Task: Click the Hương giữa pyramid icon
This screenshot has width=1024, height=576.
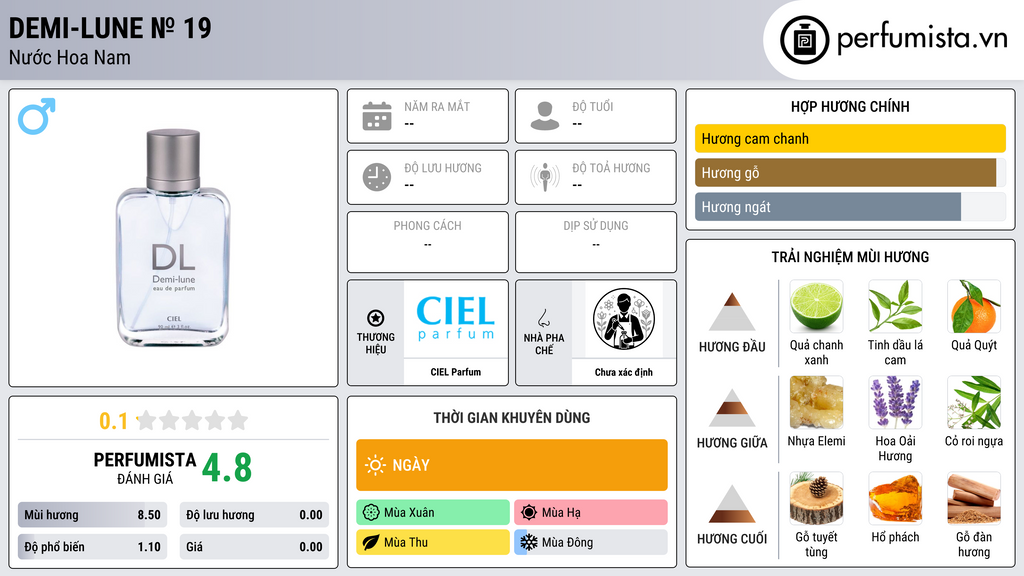Action: click(732, 408)
